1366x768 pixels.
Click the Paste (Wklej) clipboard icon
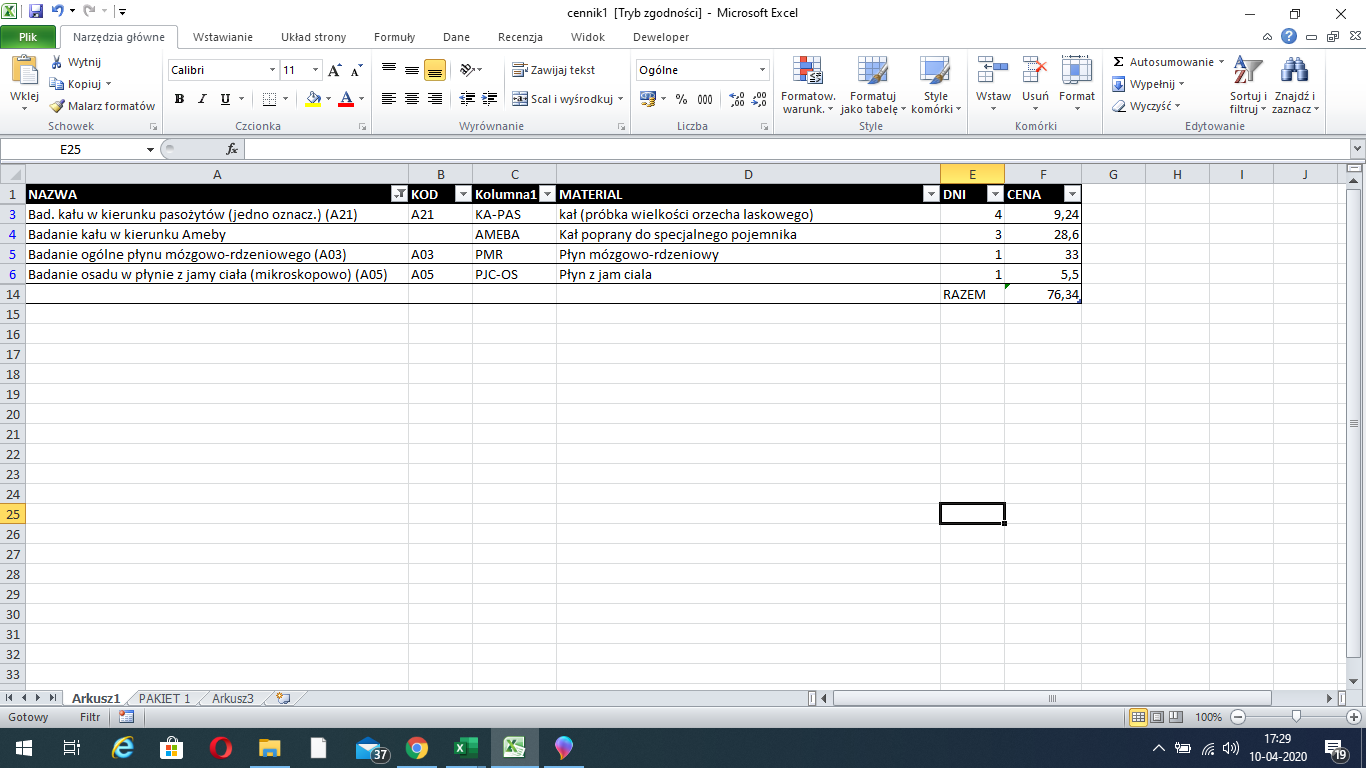23,71
